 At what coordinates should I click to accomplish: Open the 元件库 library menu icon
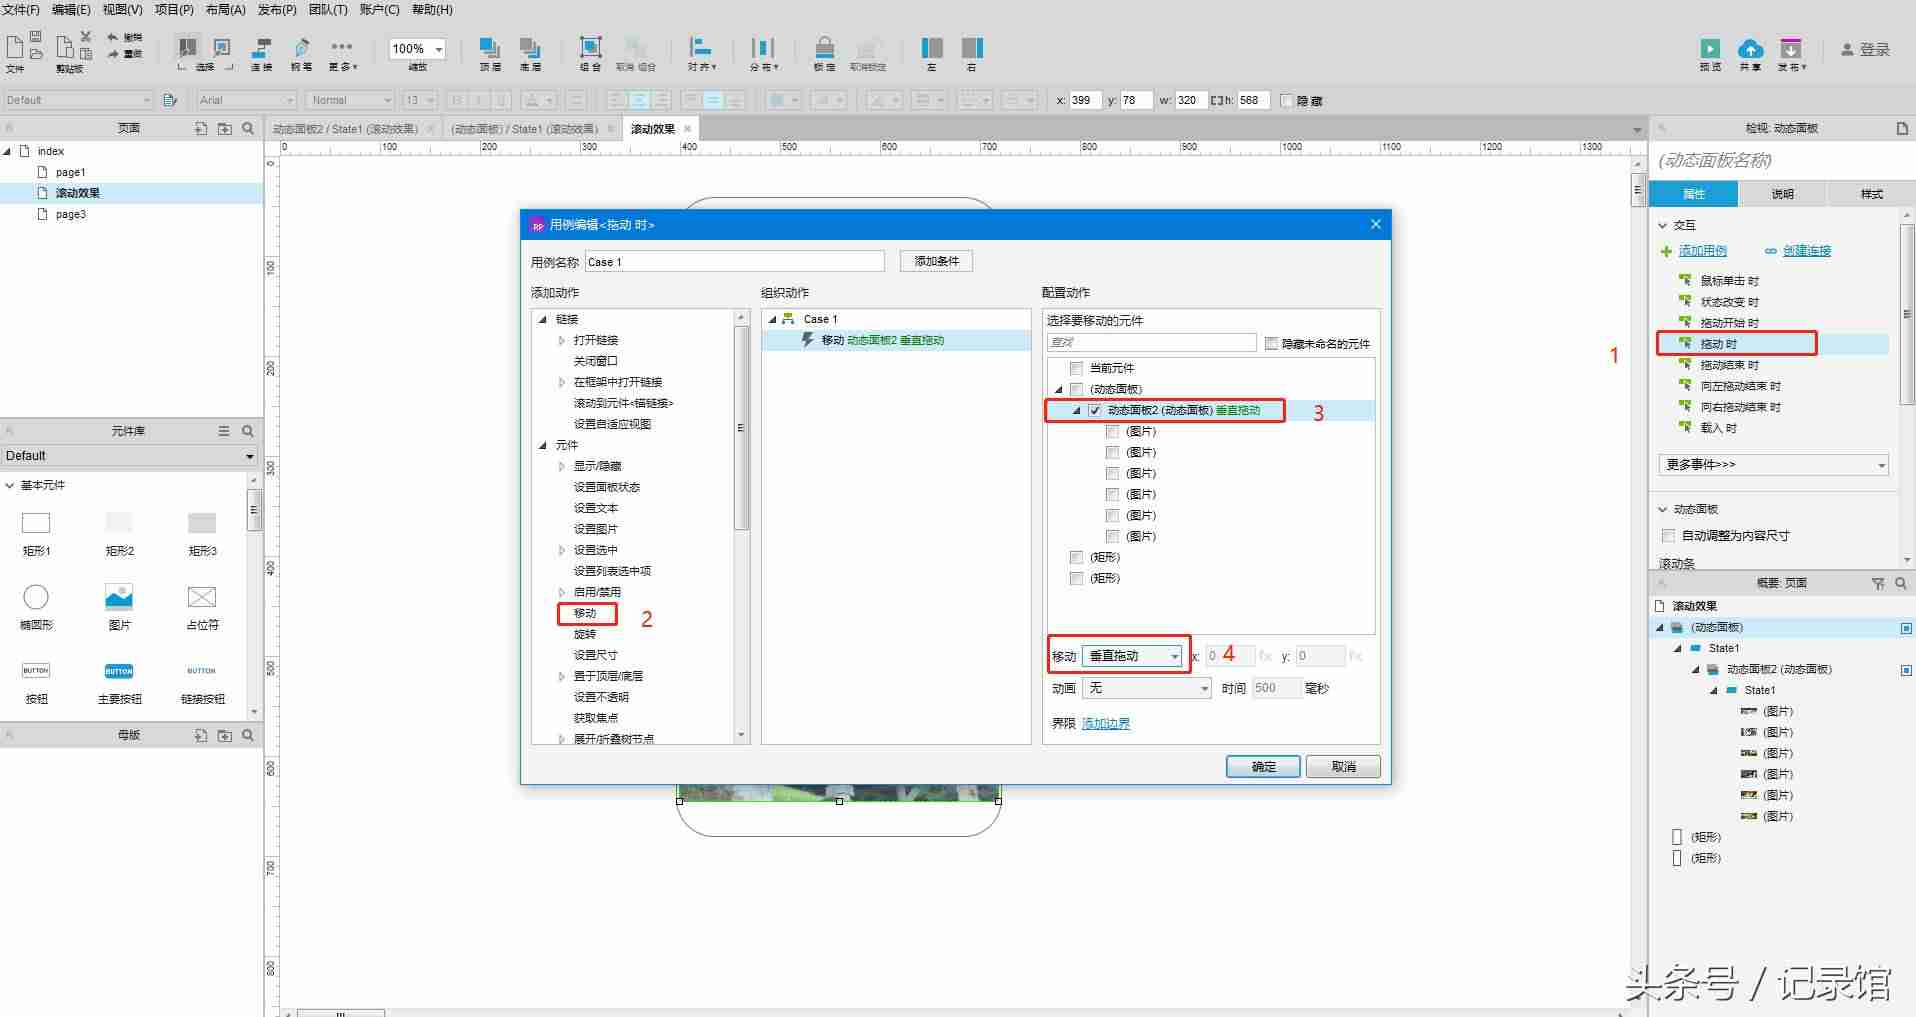224,431
